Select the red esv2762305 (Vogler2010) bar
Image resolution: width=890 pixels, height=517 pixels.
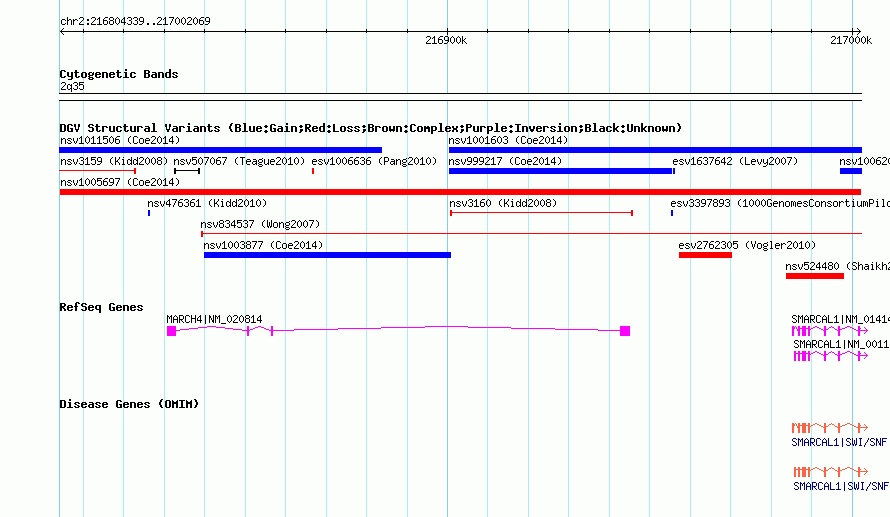706,255
